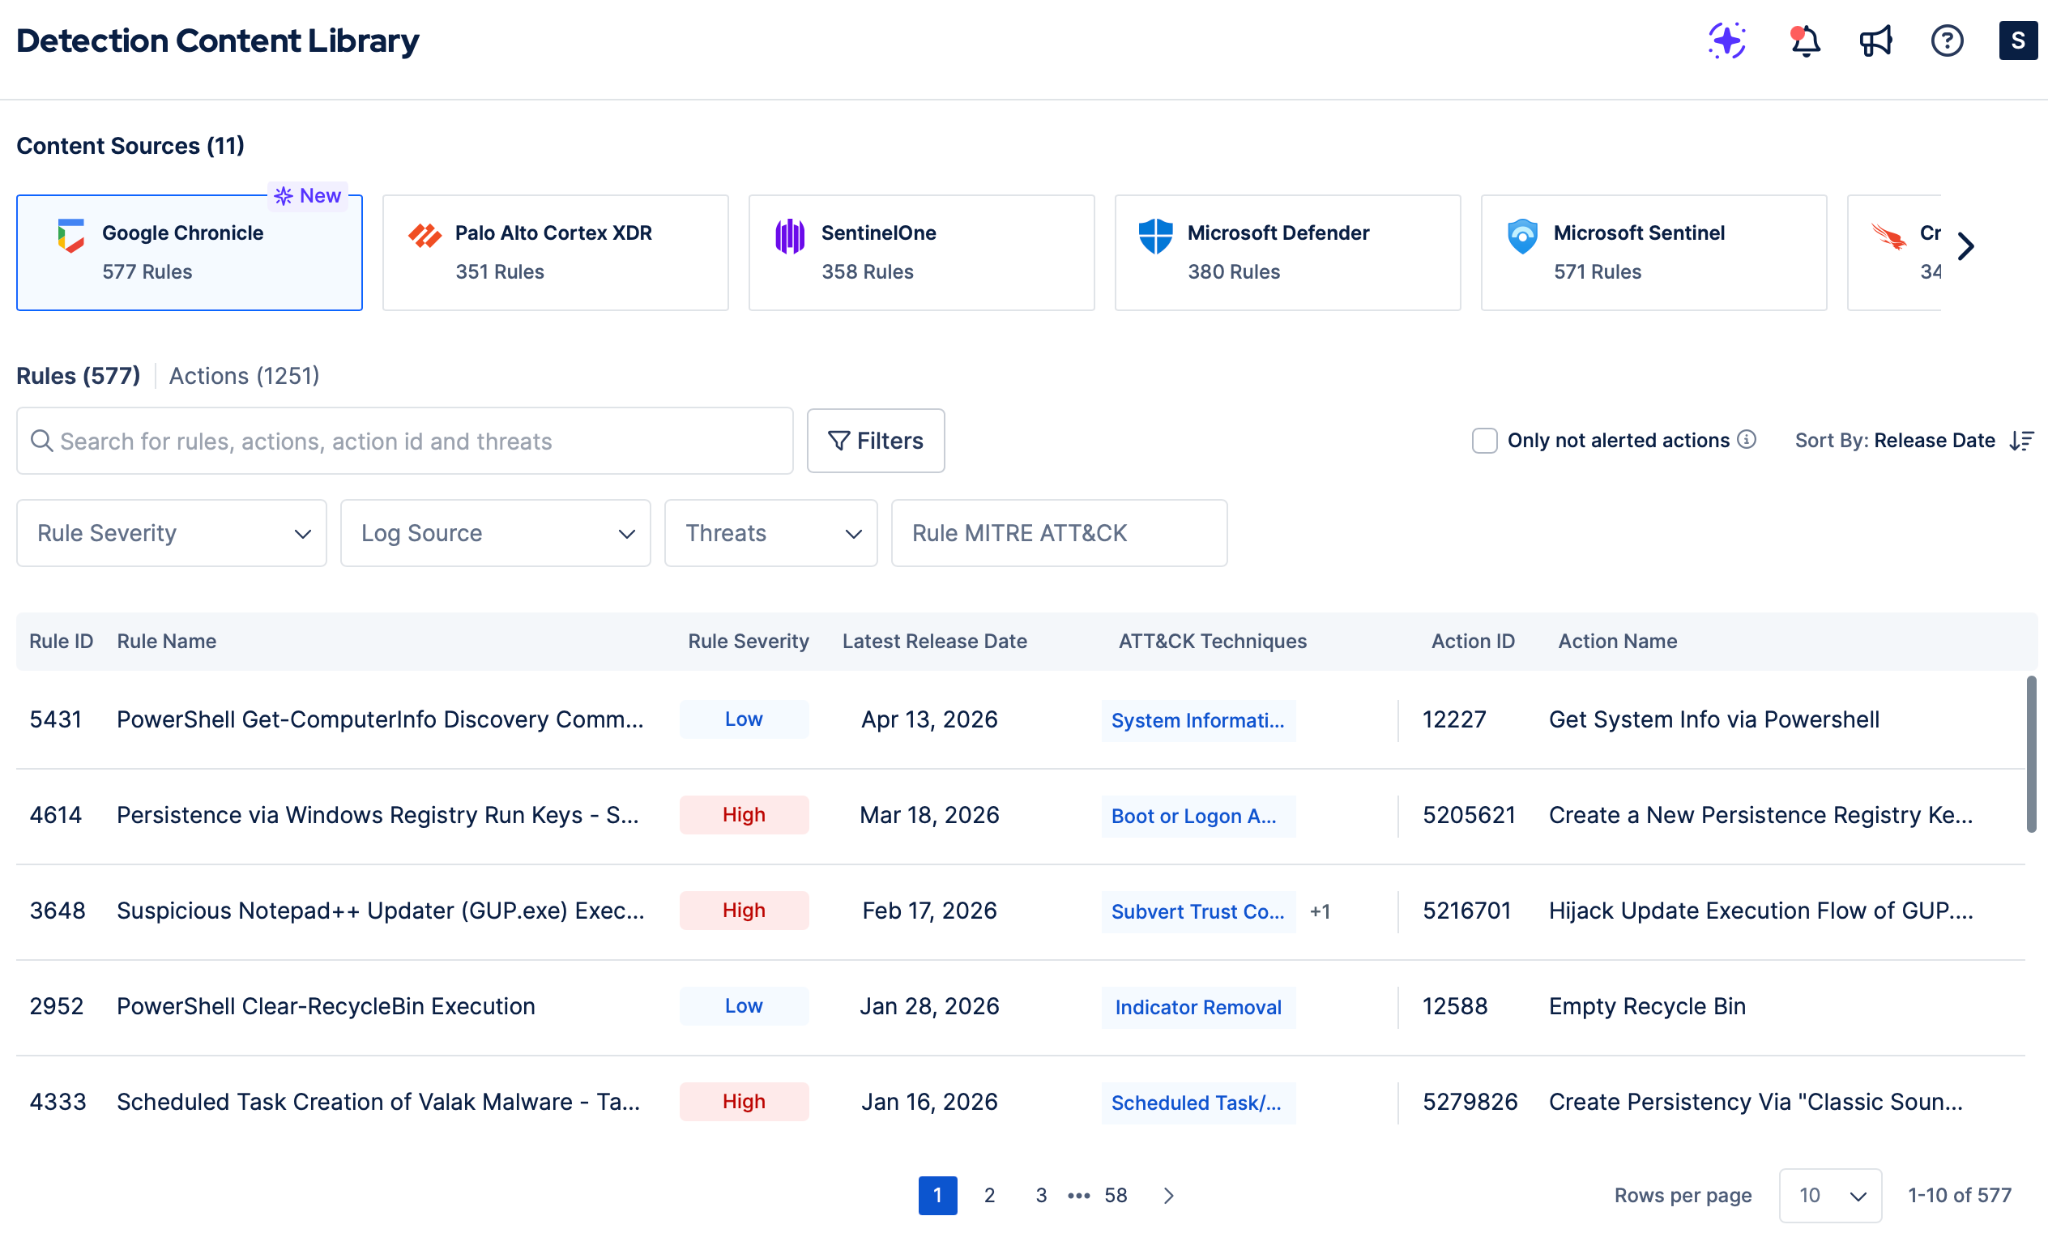
Task: Click the High severity badge for rule 4614
Action: (744, 815)
